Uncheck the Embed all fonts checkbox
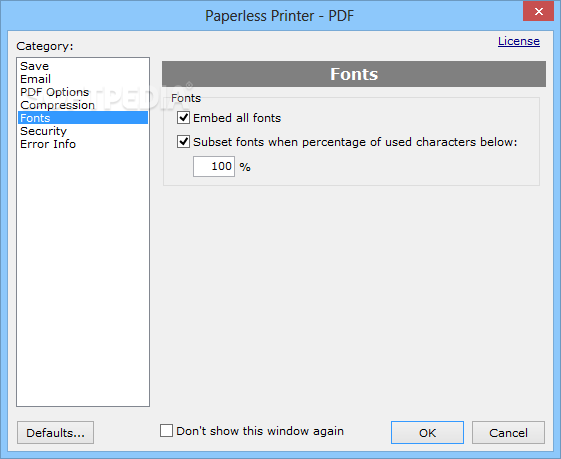The image size is (561, 459). click(x=184, y=118)
